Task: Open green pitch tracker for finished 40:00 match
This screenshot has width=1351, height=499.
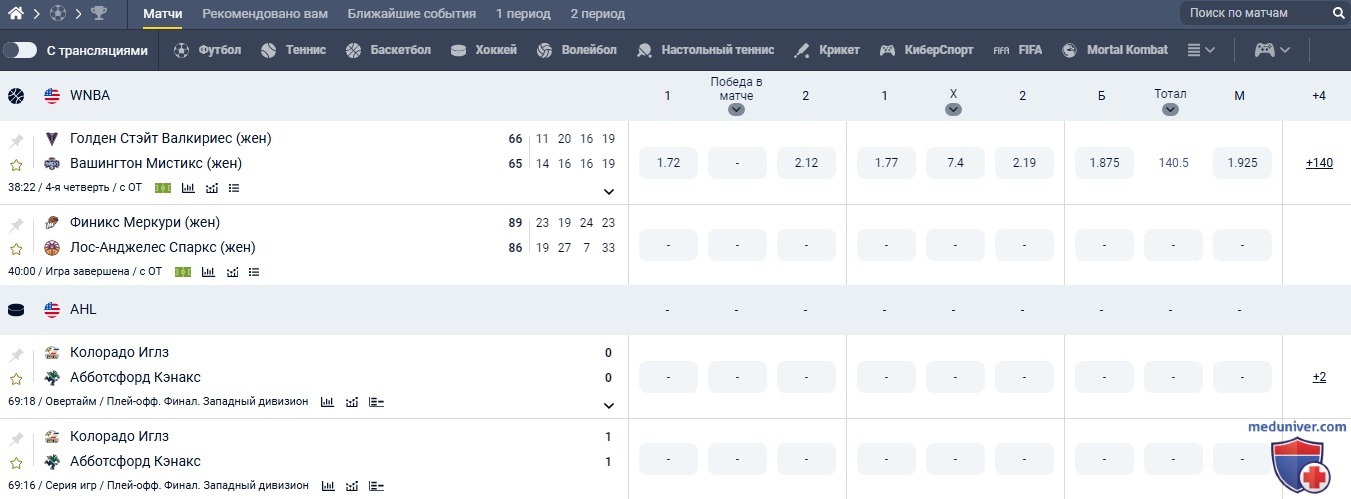Action: pos(183,271)
